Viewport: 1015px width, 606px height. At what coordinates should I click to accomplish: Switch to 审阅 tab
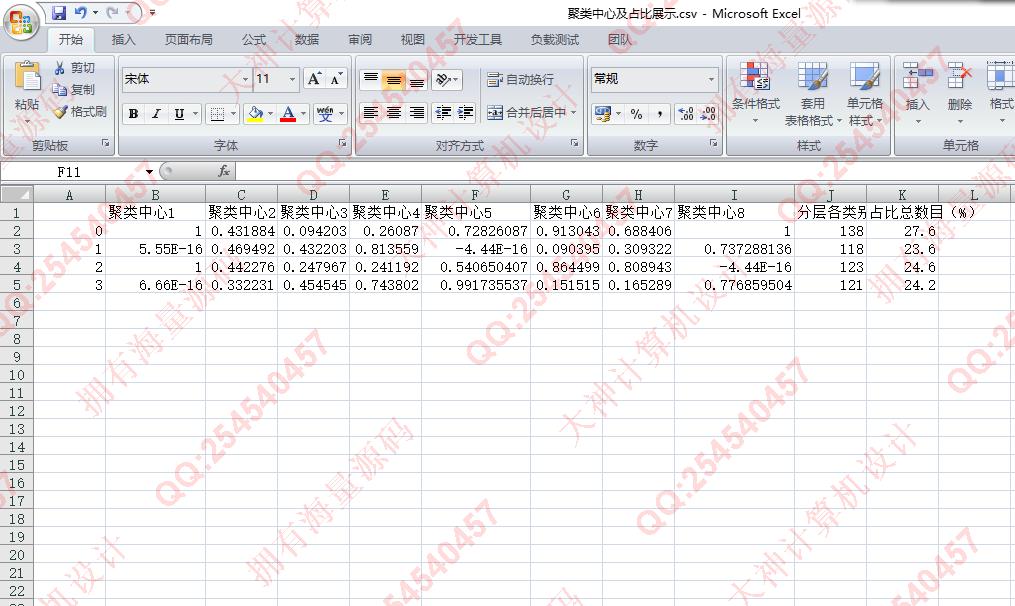360,39
